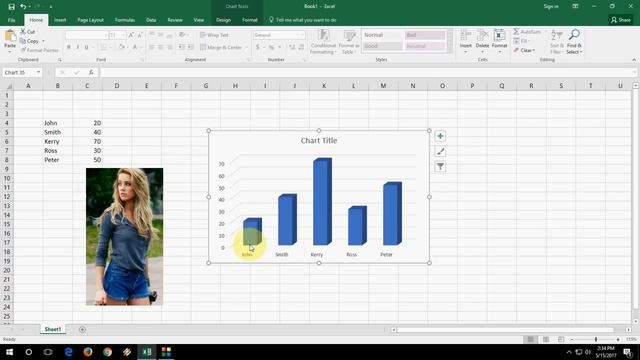Toggle Wrap Text
Viewport: 640px width, 360px height.
214,35
